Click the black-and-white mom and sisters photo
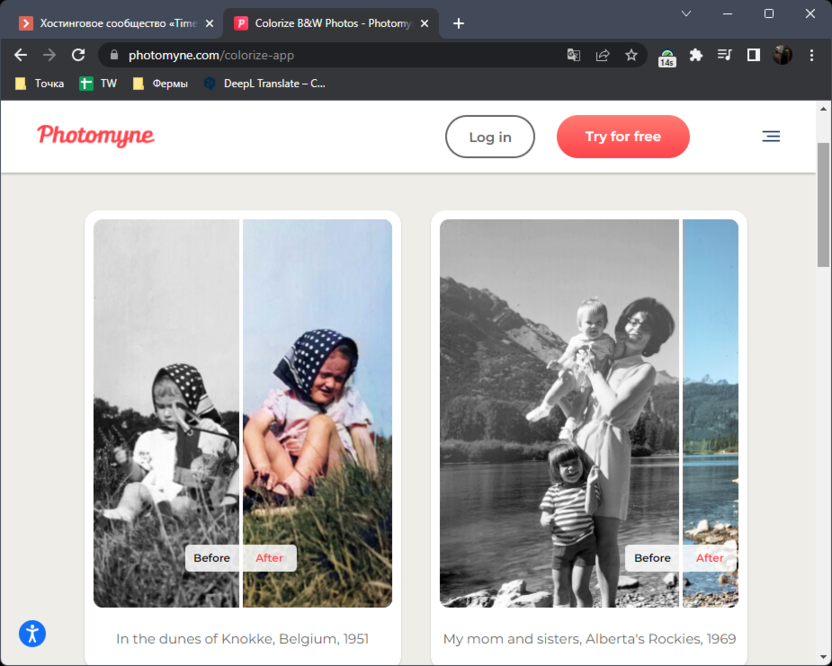The image size is (832, 666). 559,413
